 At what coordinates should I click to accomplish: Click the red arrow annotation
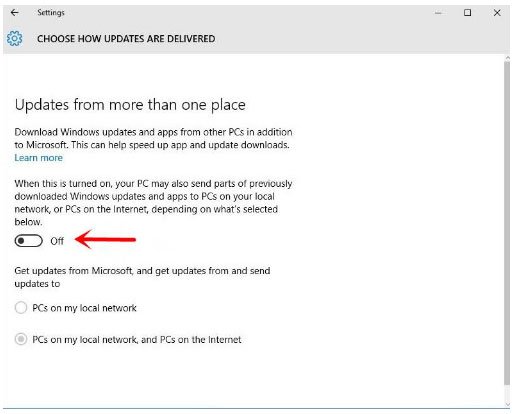click(105, 239)
